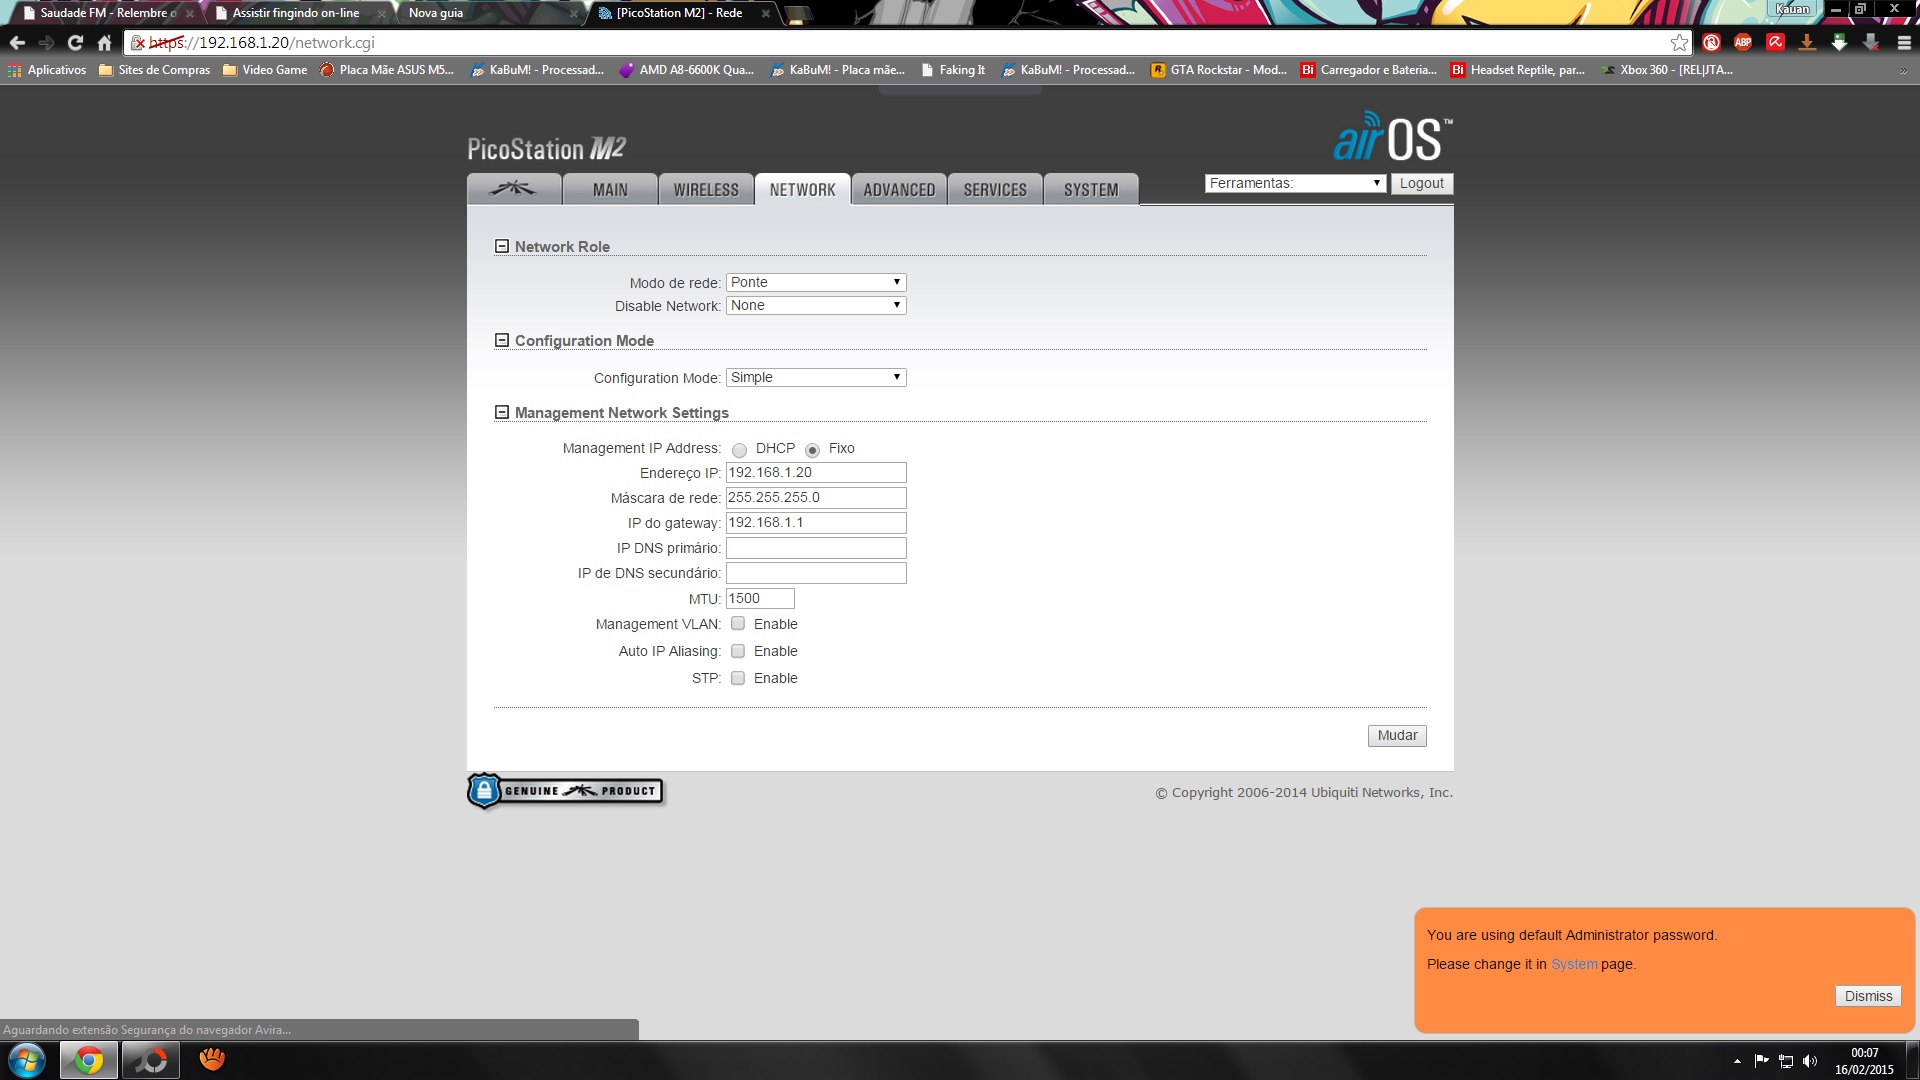The height and width of the screenshot is (1080, 1920).
Task: Bookmark page with star icon
Action: (x=1679, y=42)
